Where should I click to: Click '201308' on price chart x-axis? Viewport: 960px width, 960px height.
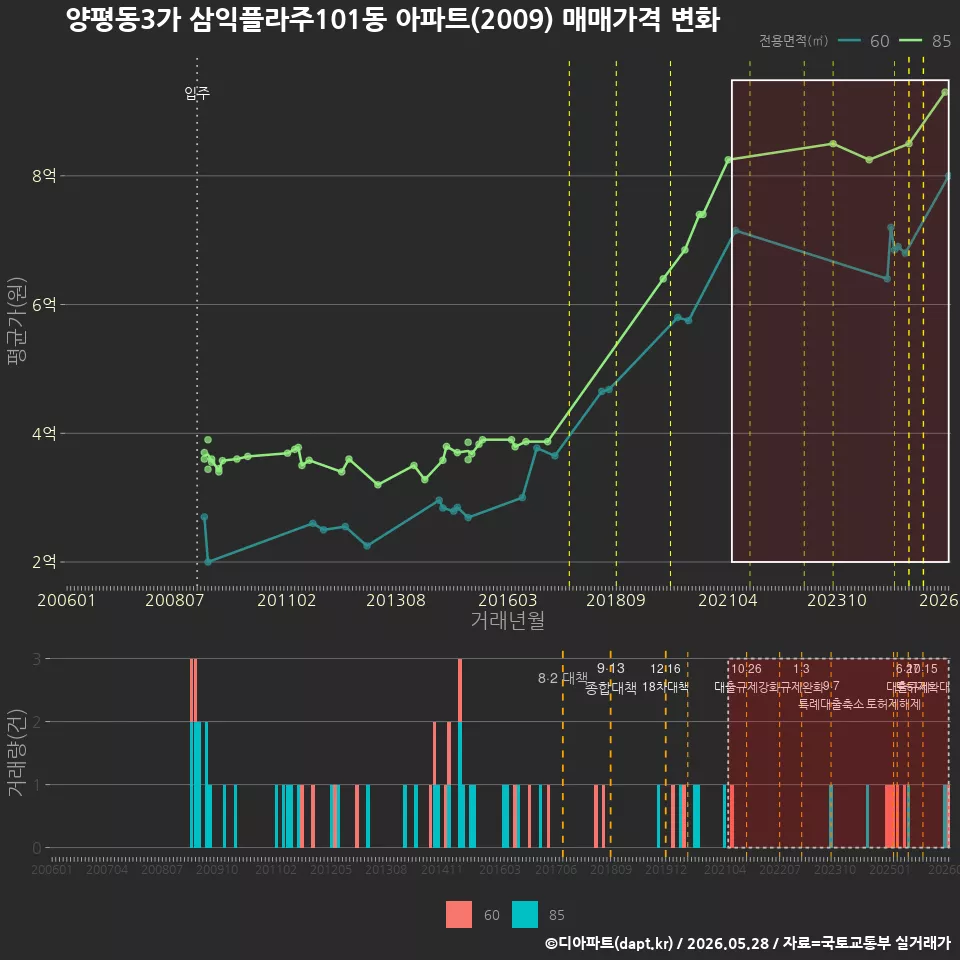point(396,600)
